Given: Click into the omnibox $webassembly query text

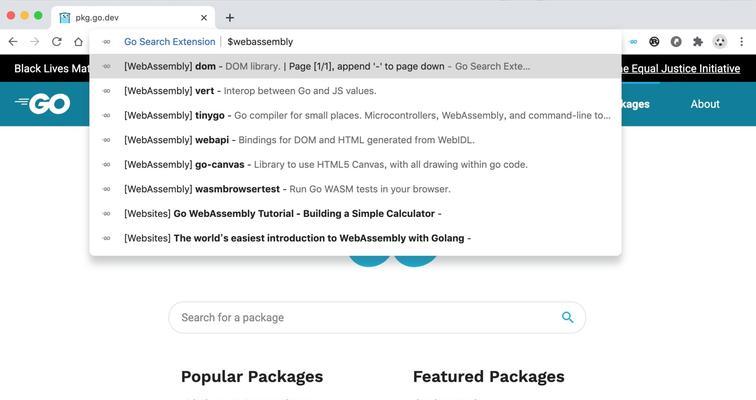Looking at the screenshot, I should 260,42.
